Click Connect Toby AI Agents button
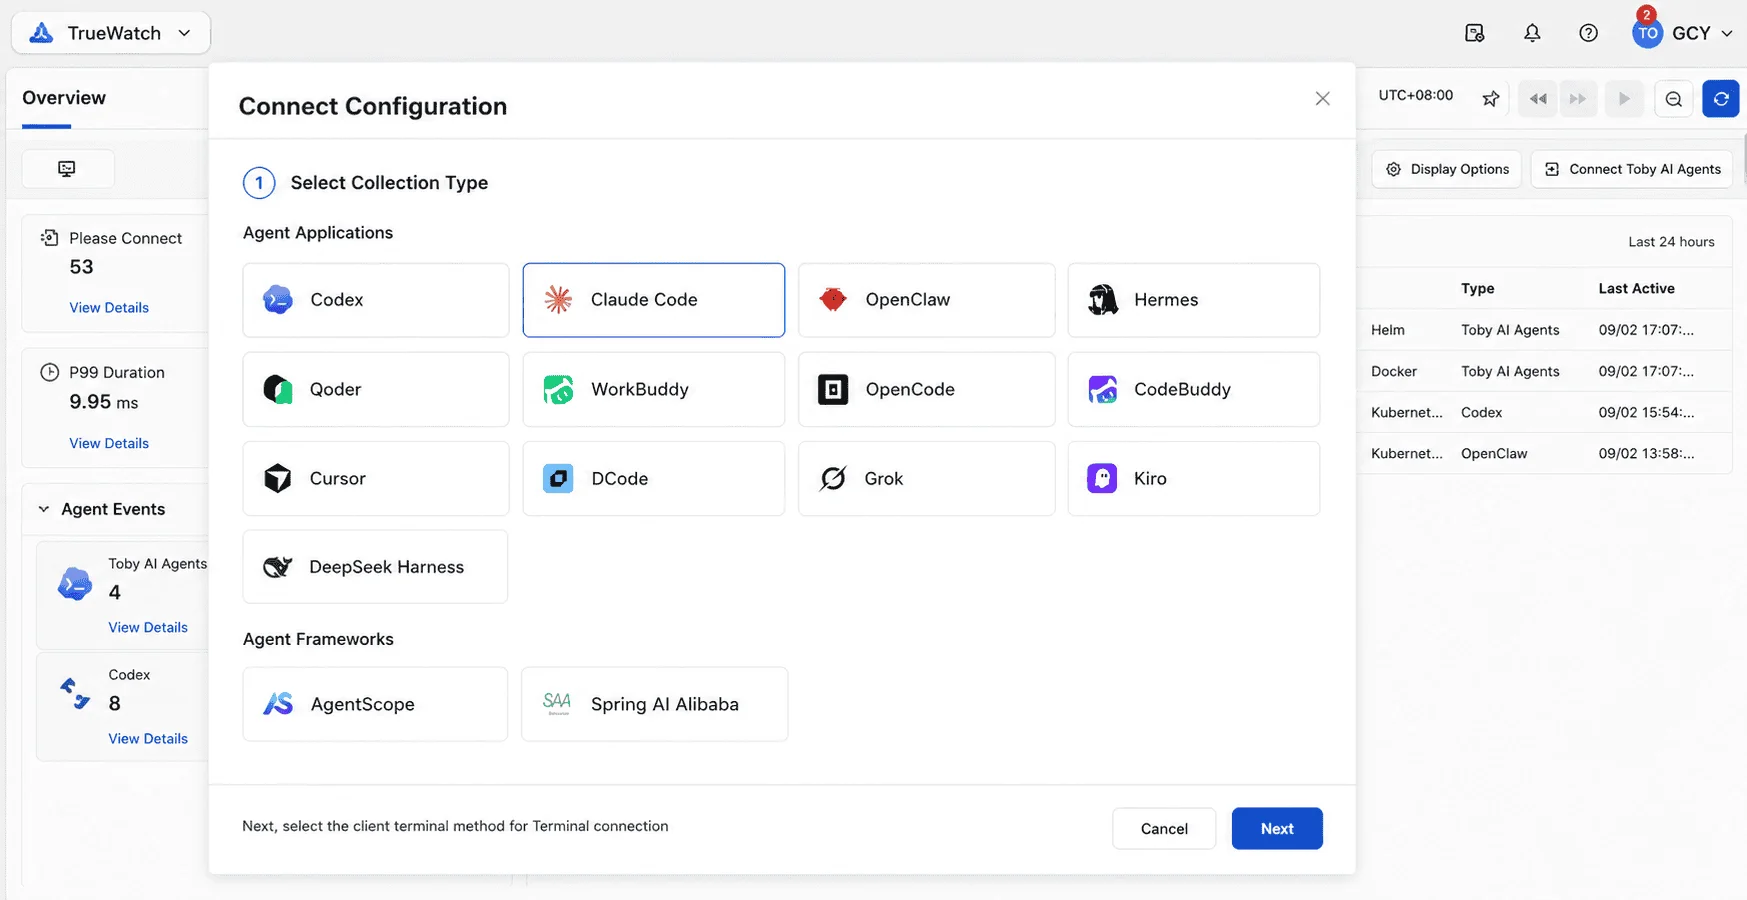This screenshot has width=1747, height=900. 1632,169
